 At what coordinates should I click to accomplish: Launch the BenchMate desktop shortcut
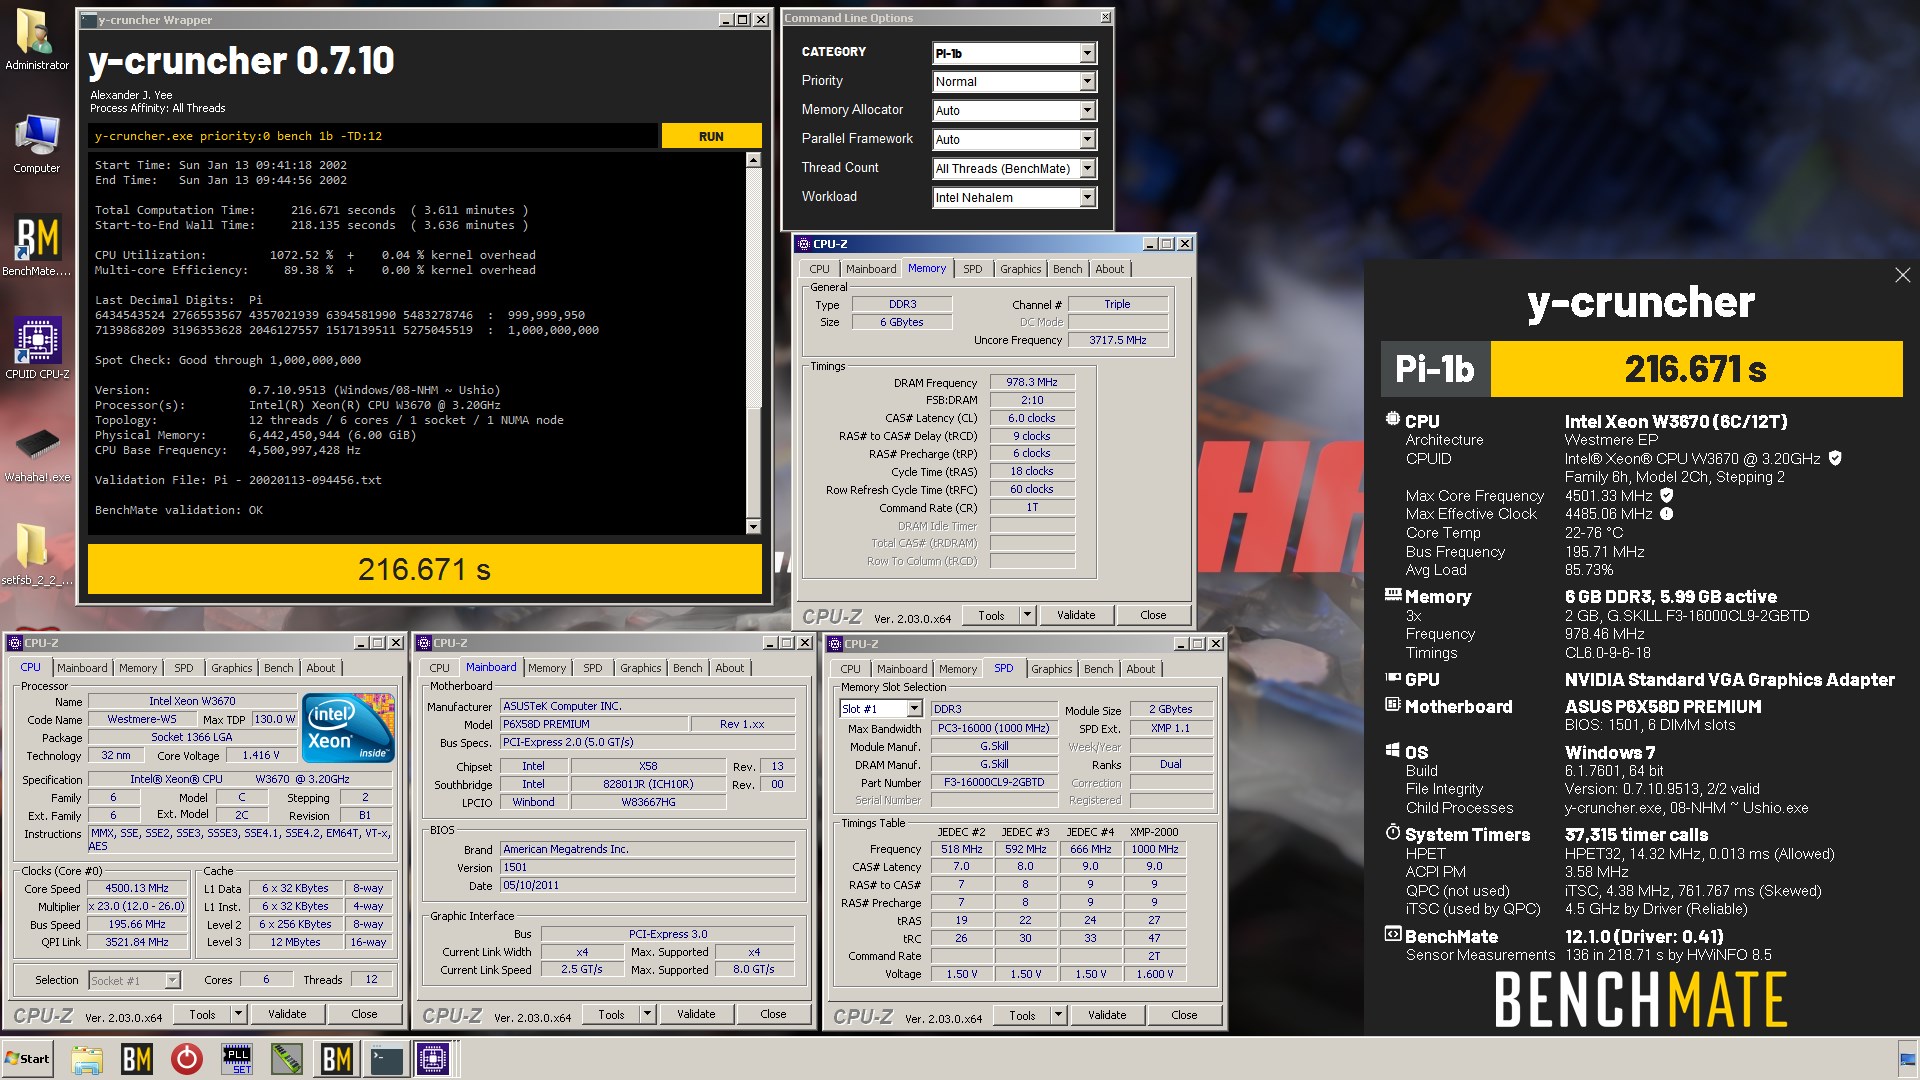pyautogui.click(x=36, y=245)
